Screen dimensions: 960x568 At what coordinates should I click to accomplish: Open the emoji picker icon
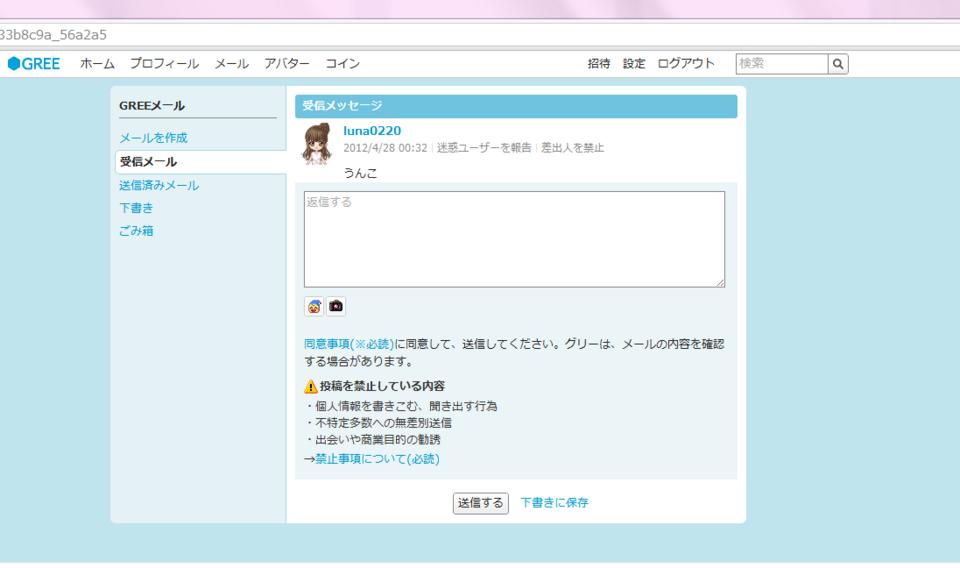(x=314, y=306)
